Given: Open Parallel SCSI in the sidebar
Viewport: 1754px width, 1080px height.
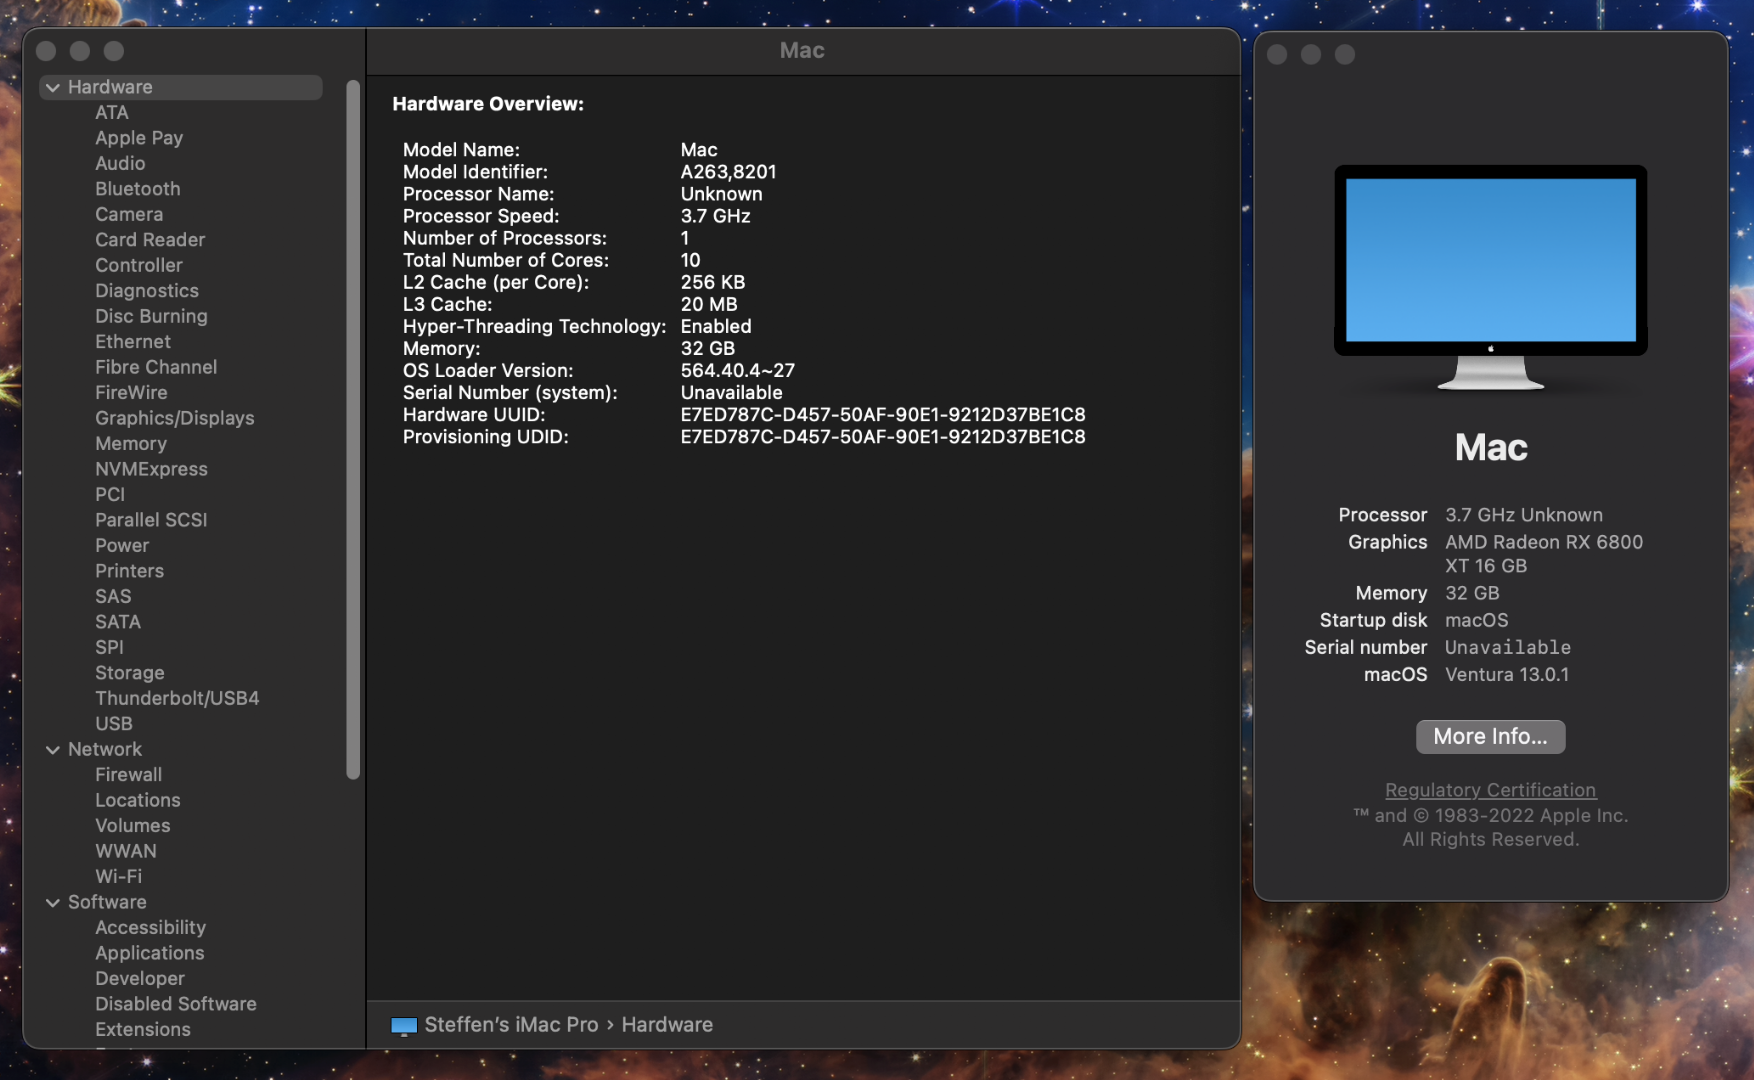Looking at the screenshot, I should point(151,521).
